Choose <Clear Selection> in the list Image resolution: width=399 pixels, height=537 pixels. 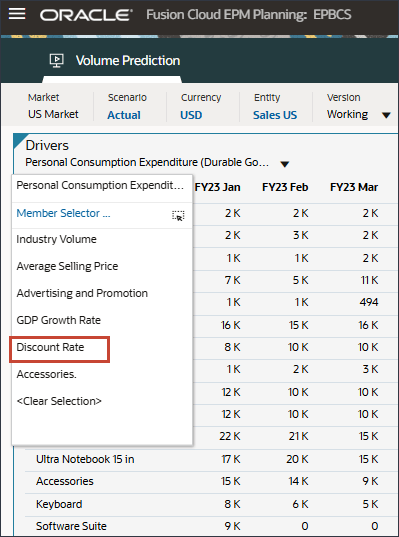[x=59, y=401]
